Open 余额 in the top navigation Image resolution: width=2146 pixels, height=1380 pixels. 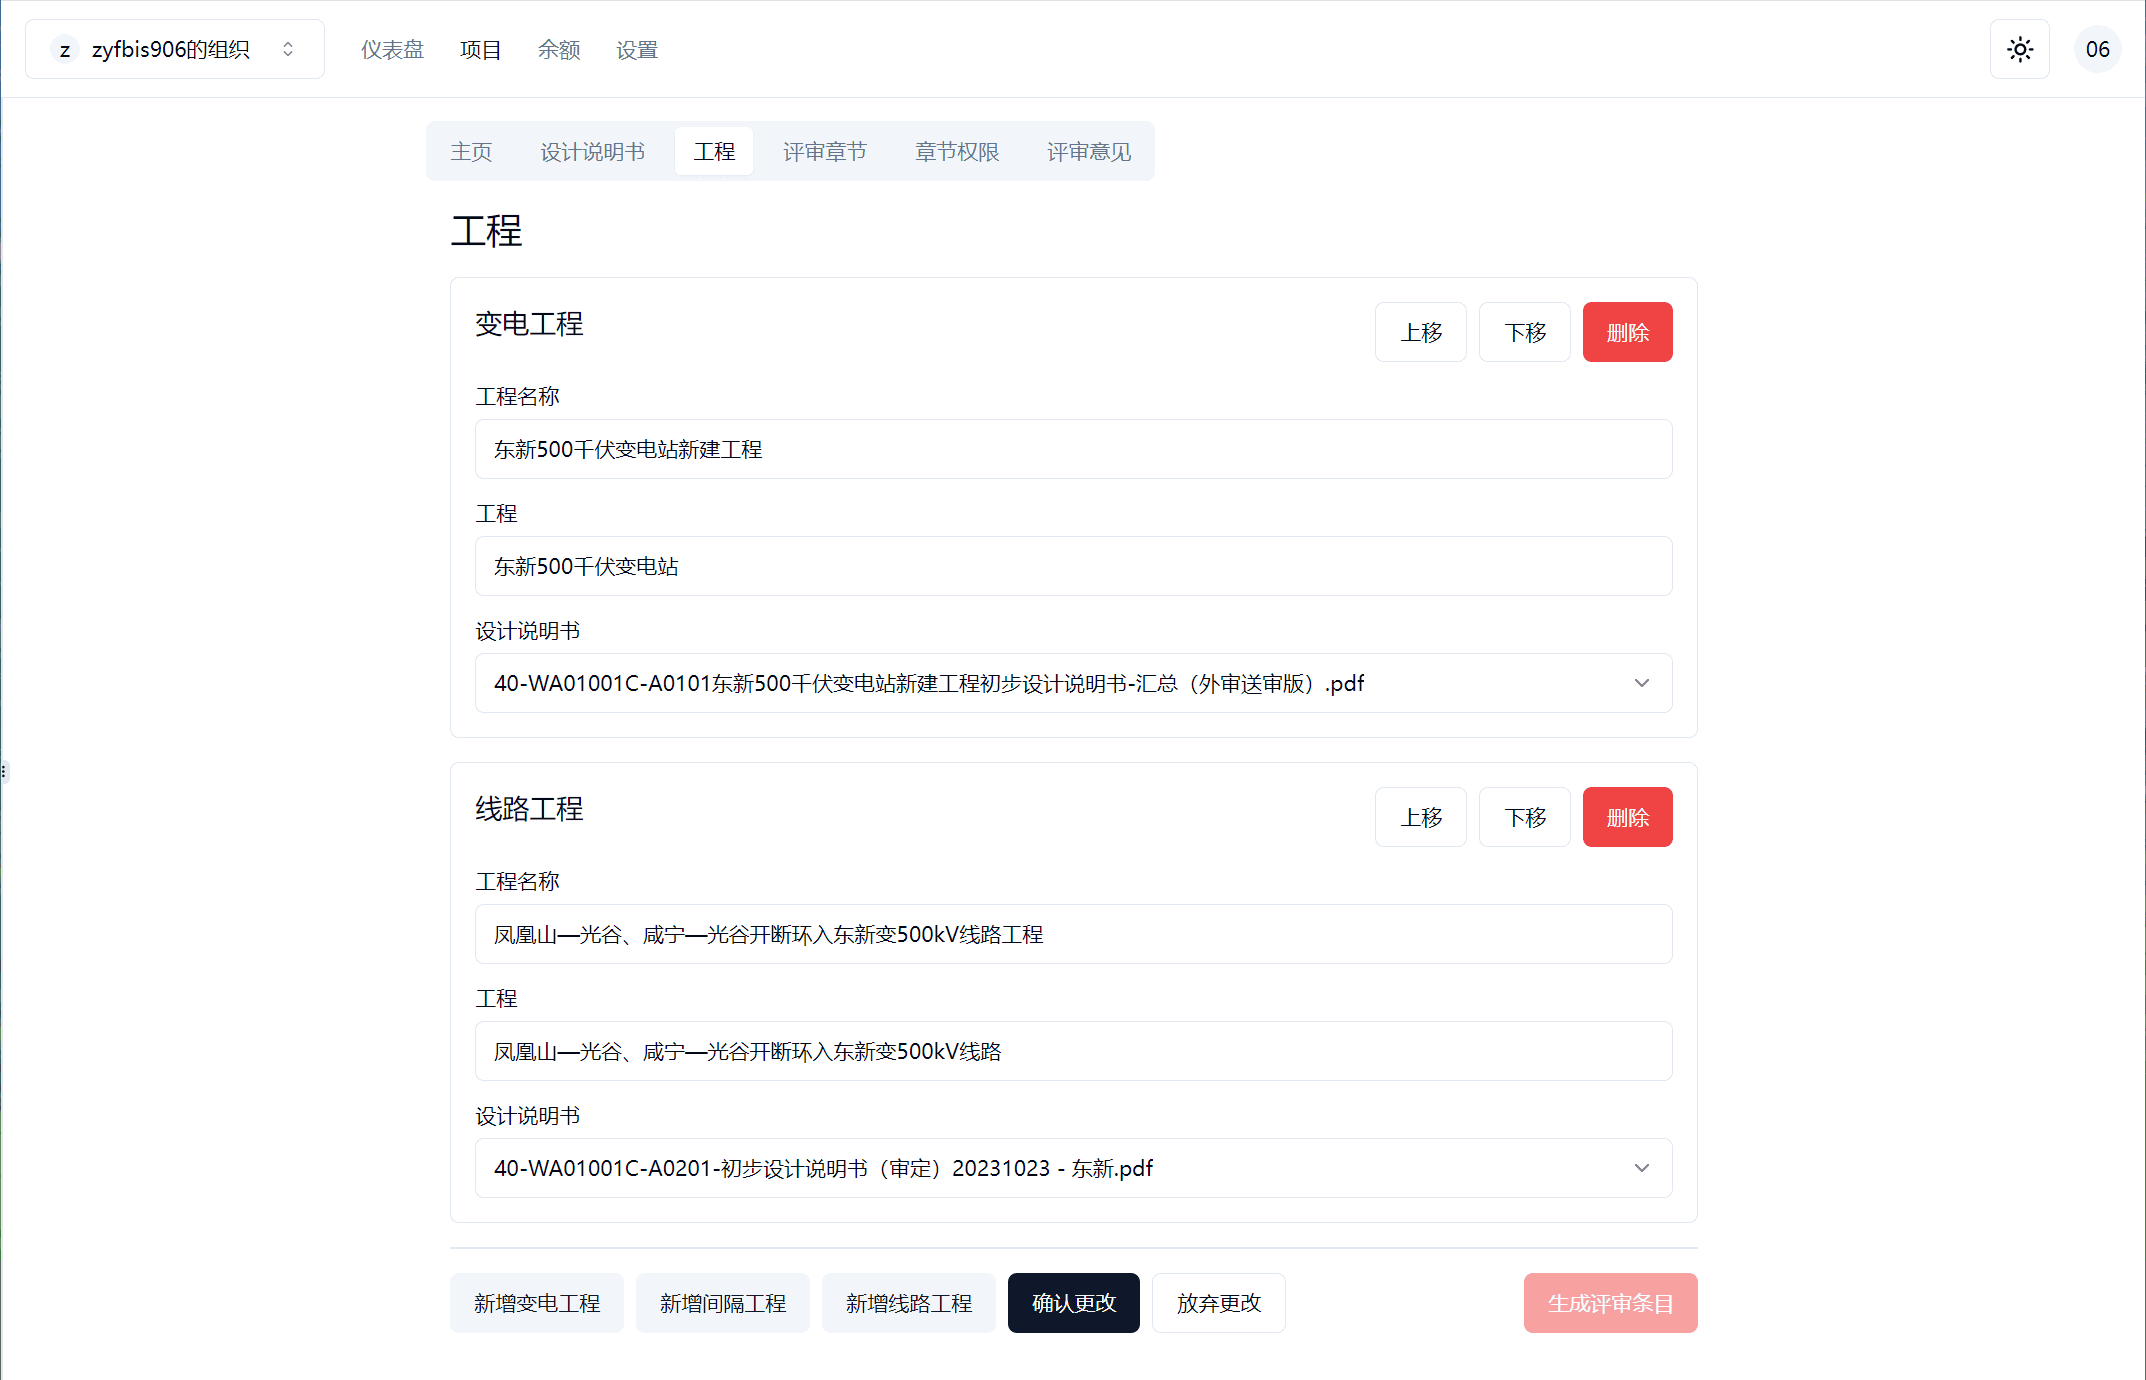[558, 49]
